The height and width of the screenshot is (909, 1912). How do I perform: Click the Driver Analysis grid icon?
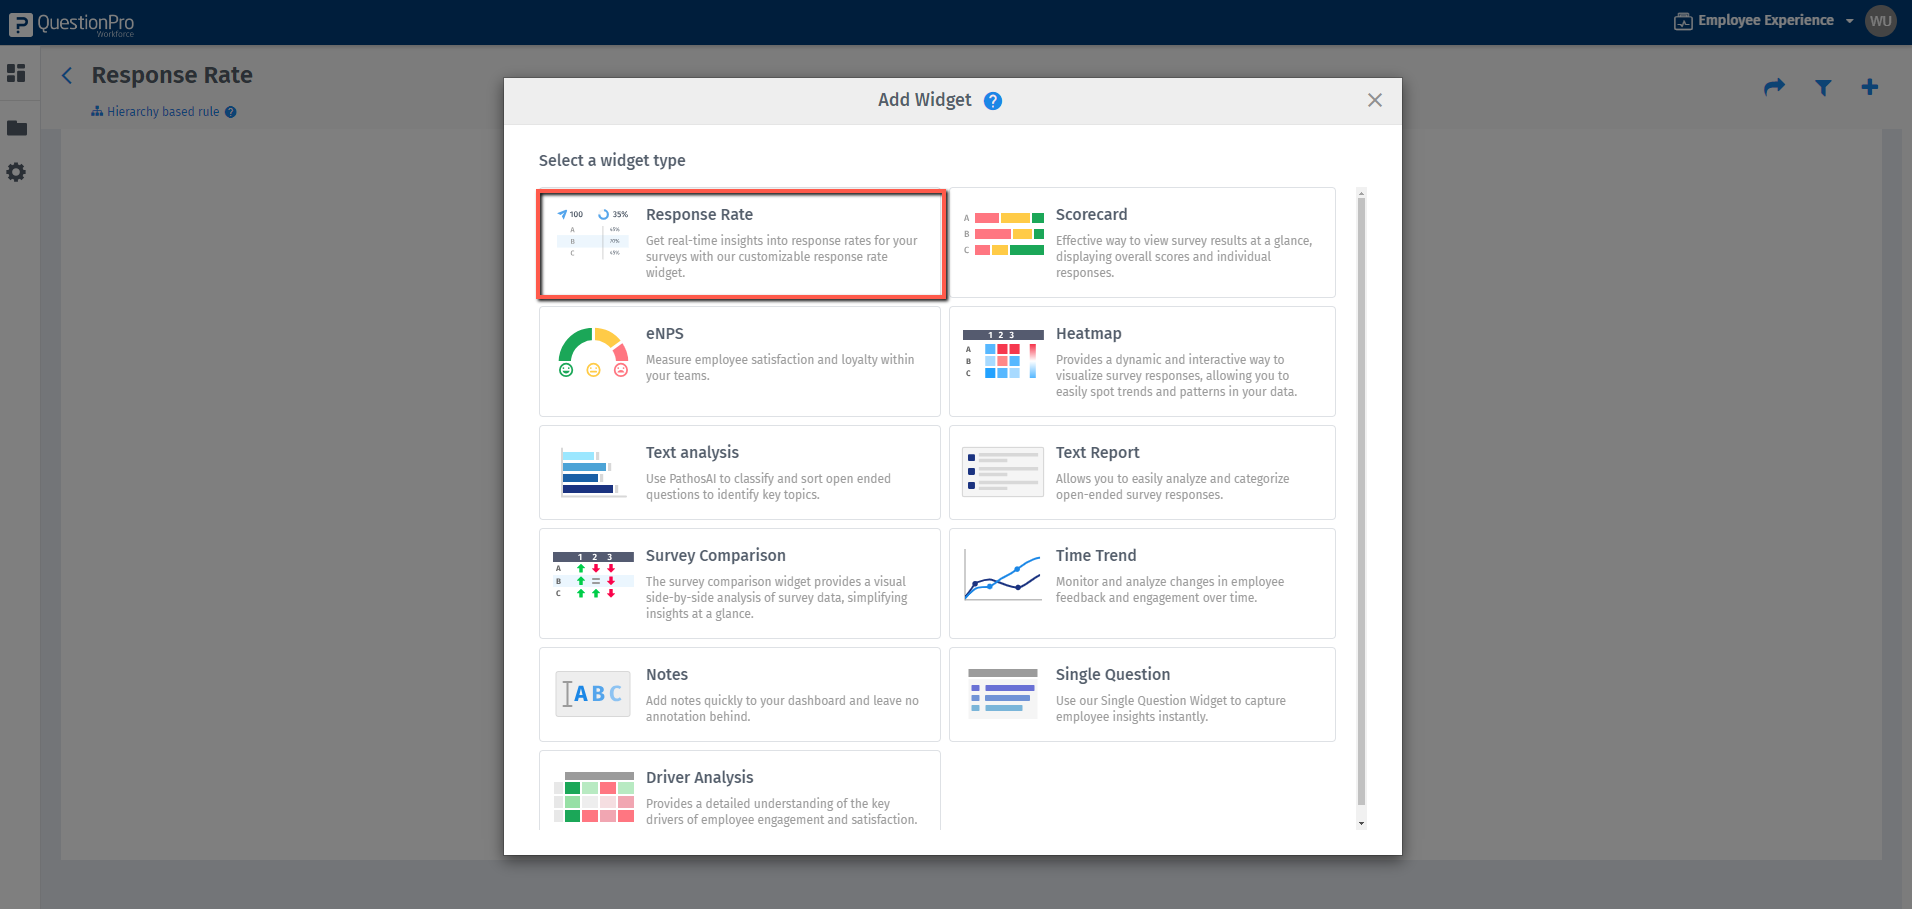[x=594, y=797]
